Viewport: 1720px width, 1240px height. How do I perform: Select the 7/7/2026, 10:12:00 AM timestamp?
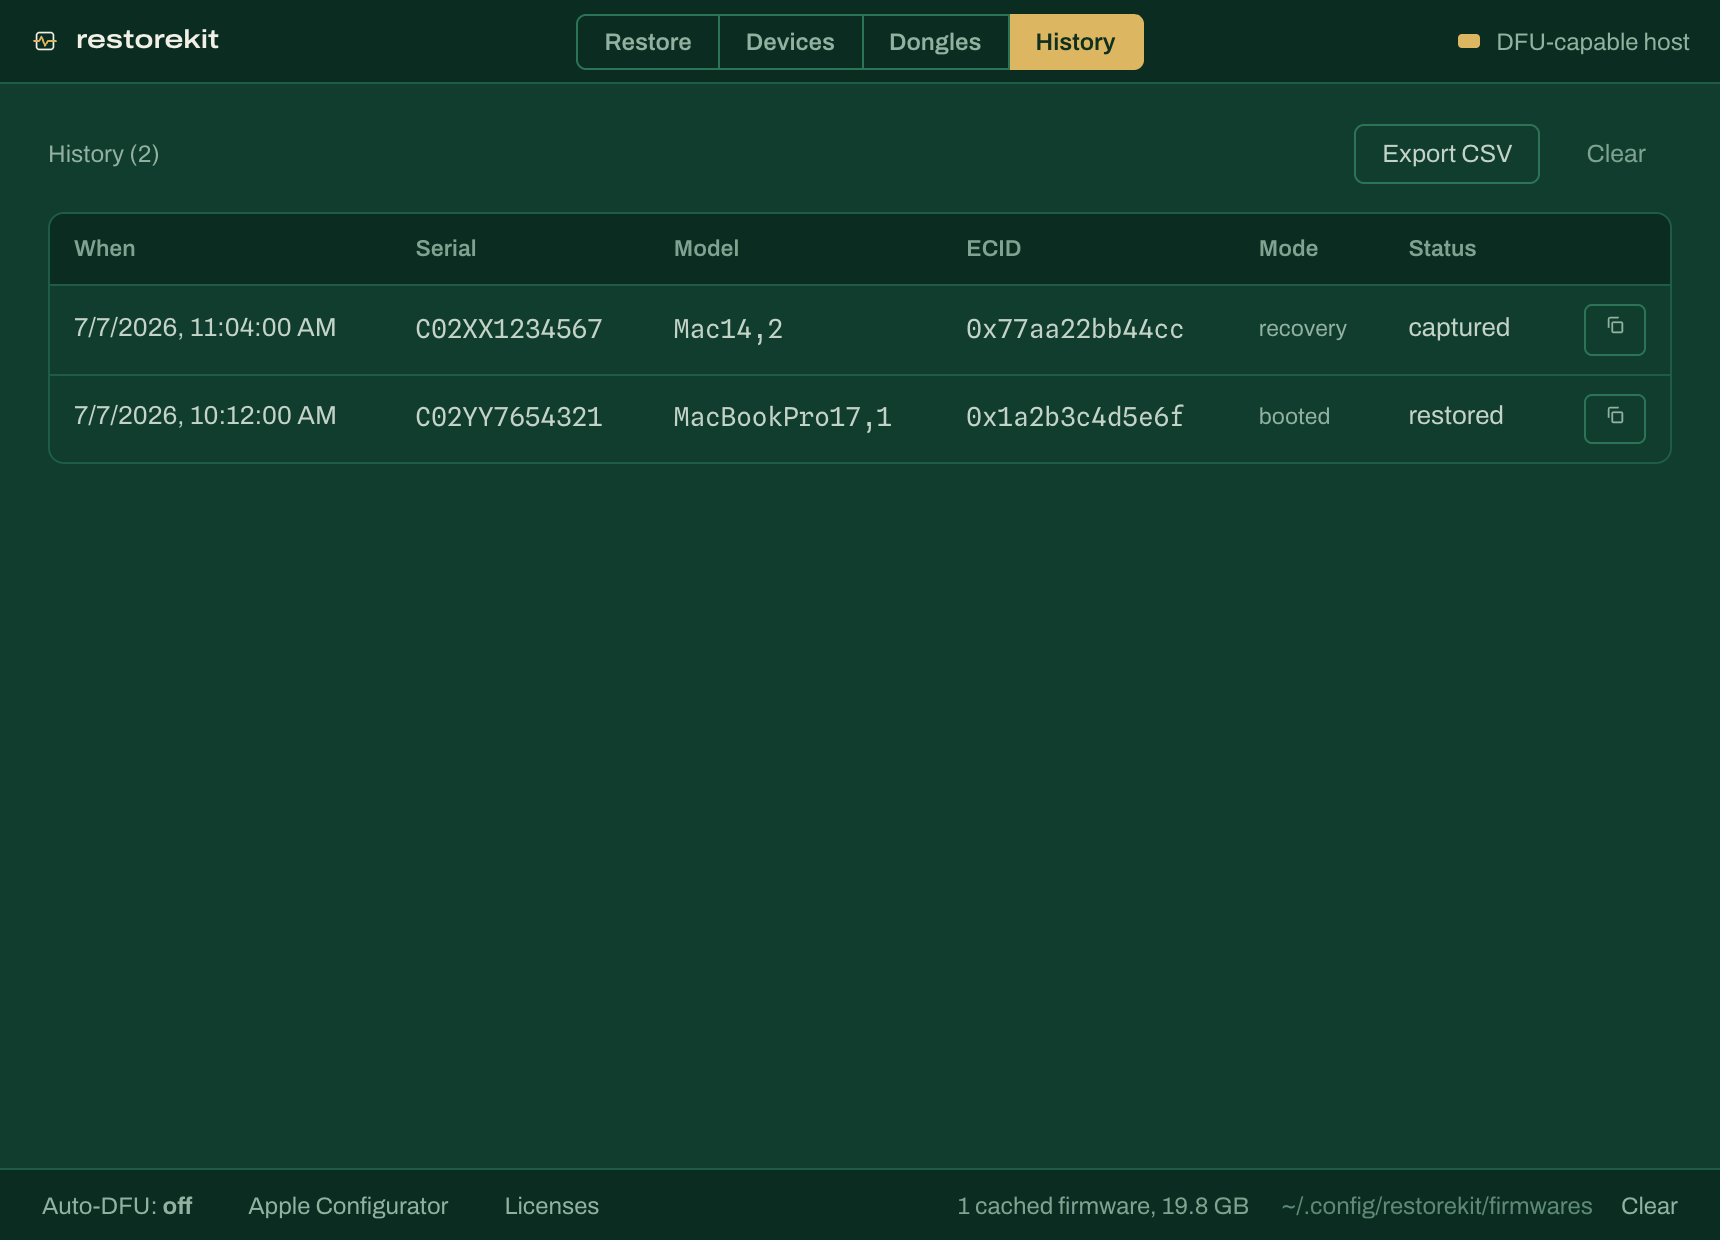click(x=205, y=416)
